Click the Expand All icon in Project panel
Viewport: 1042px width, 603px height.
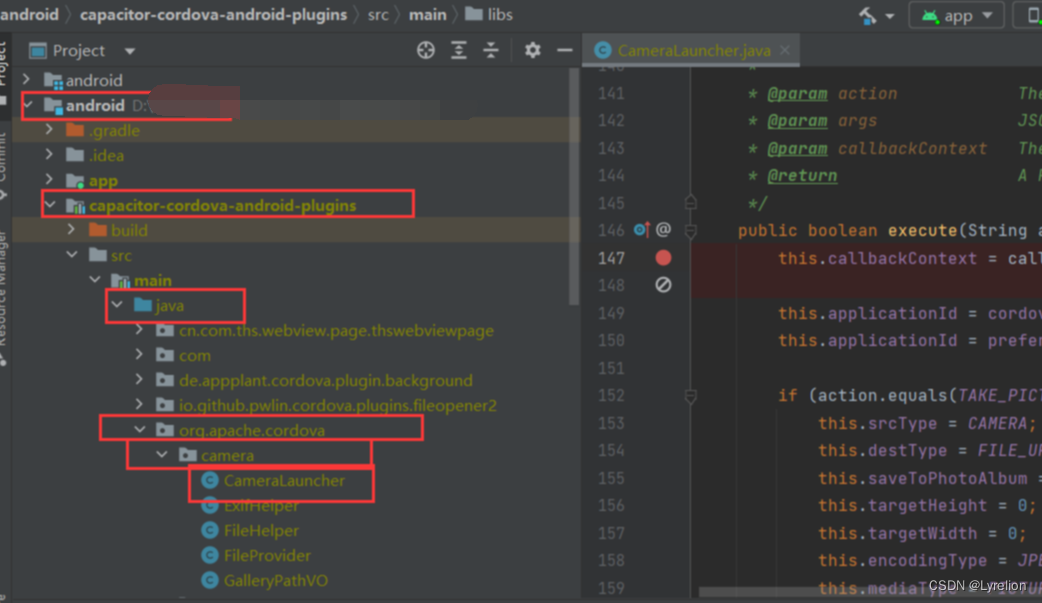point(459,51)
